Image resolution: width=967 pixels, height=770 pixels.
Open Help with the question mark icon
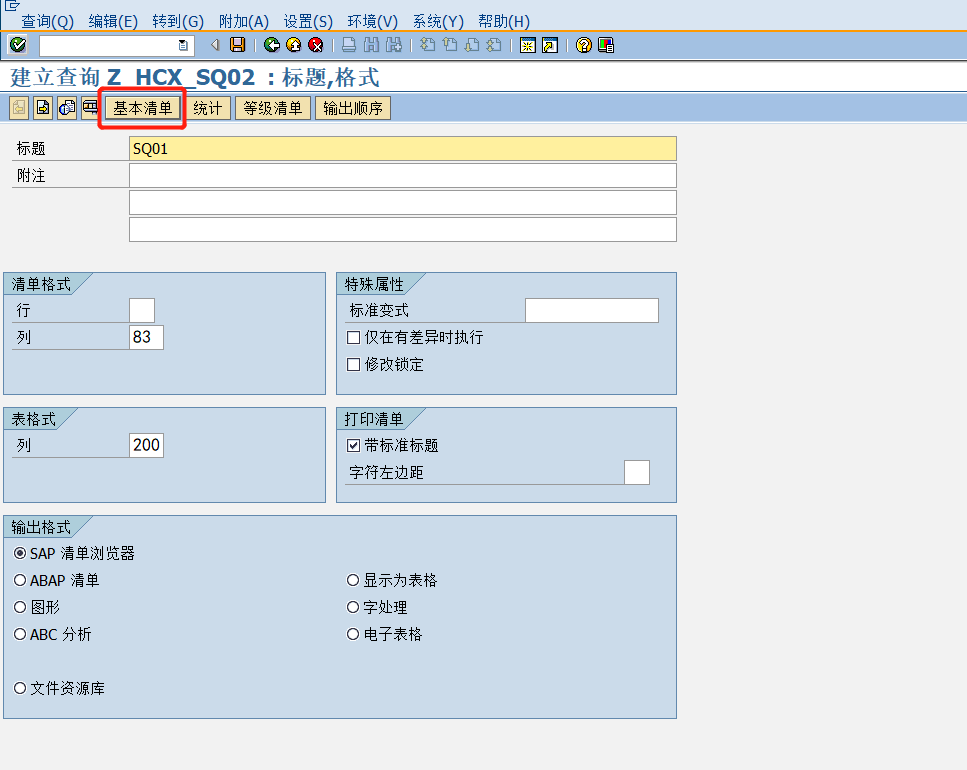click(582, 45)
